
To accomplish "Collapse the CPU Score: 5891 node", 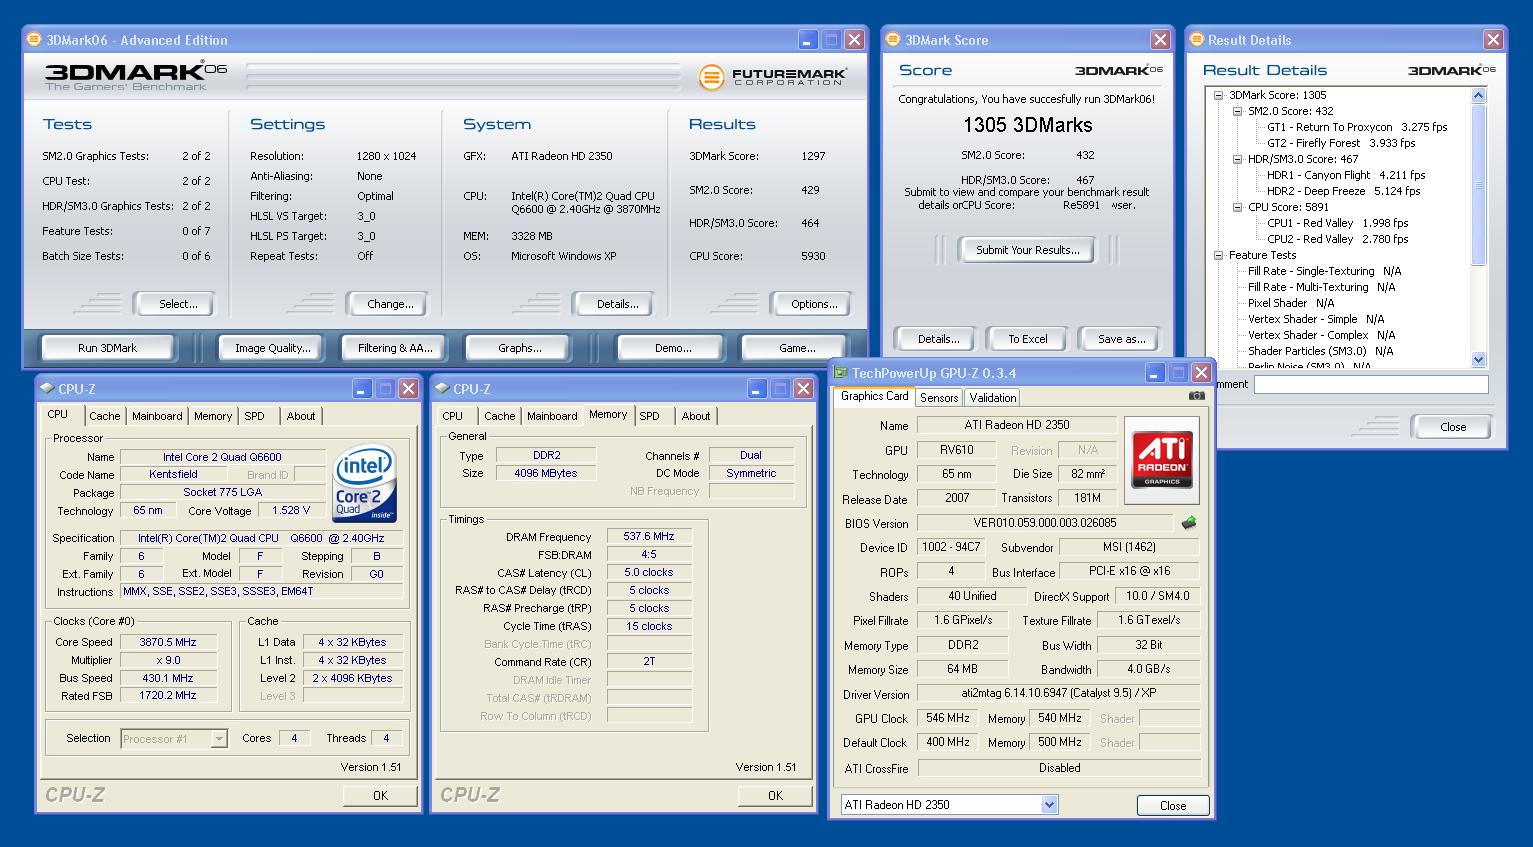I will pyautogui.click(x=1237, y=207).
